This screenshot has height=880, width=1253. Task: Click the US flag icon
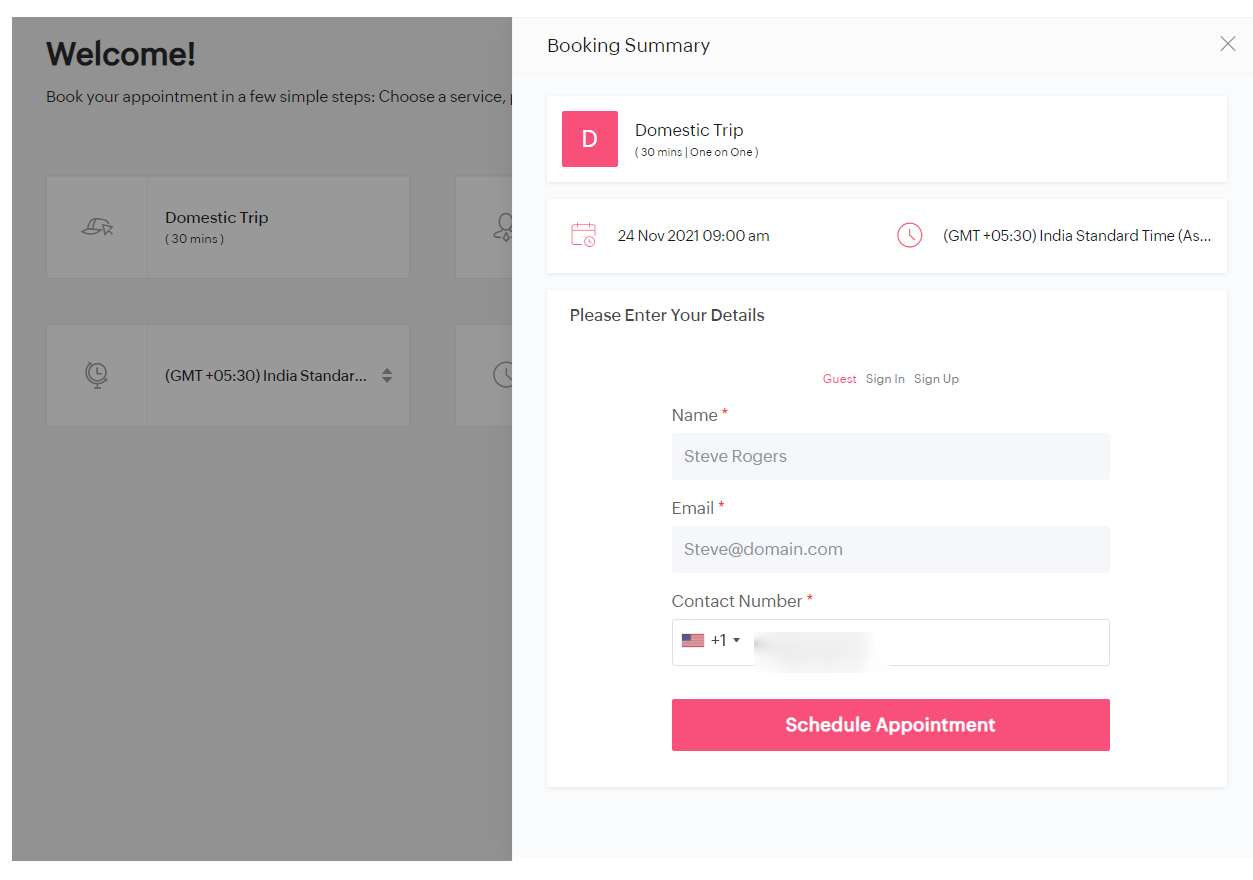click(693, 641)
